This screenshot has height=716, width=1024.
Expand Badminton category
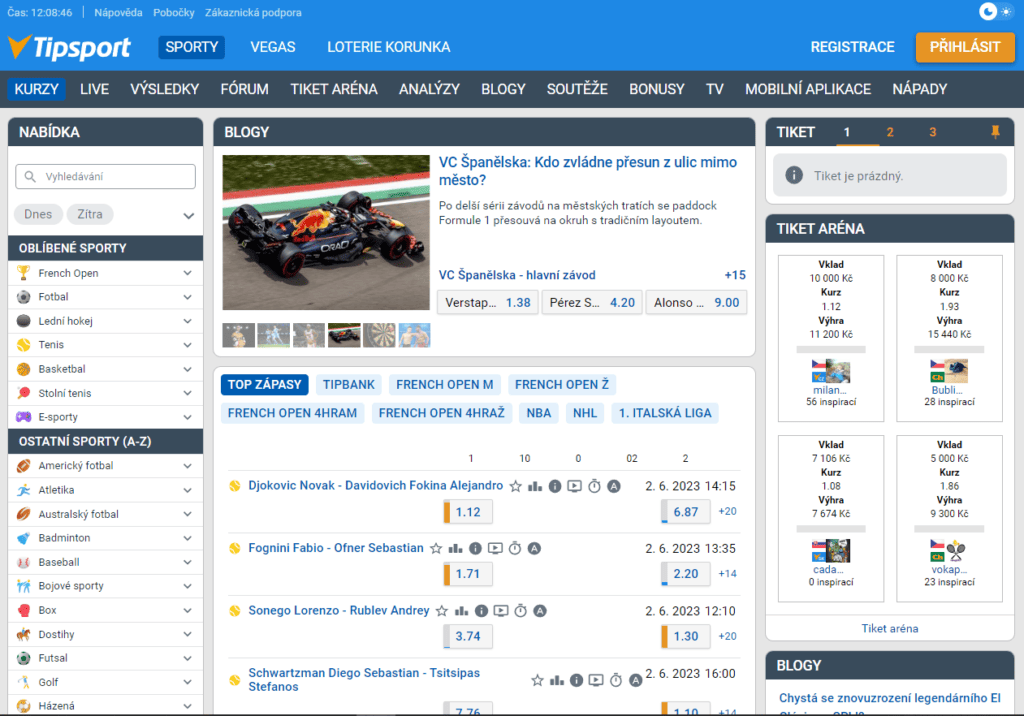click(x=187, y=538)
